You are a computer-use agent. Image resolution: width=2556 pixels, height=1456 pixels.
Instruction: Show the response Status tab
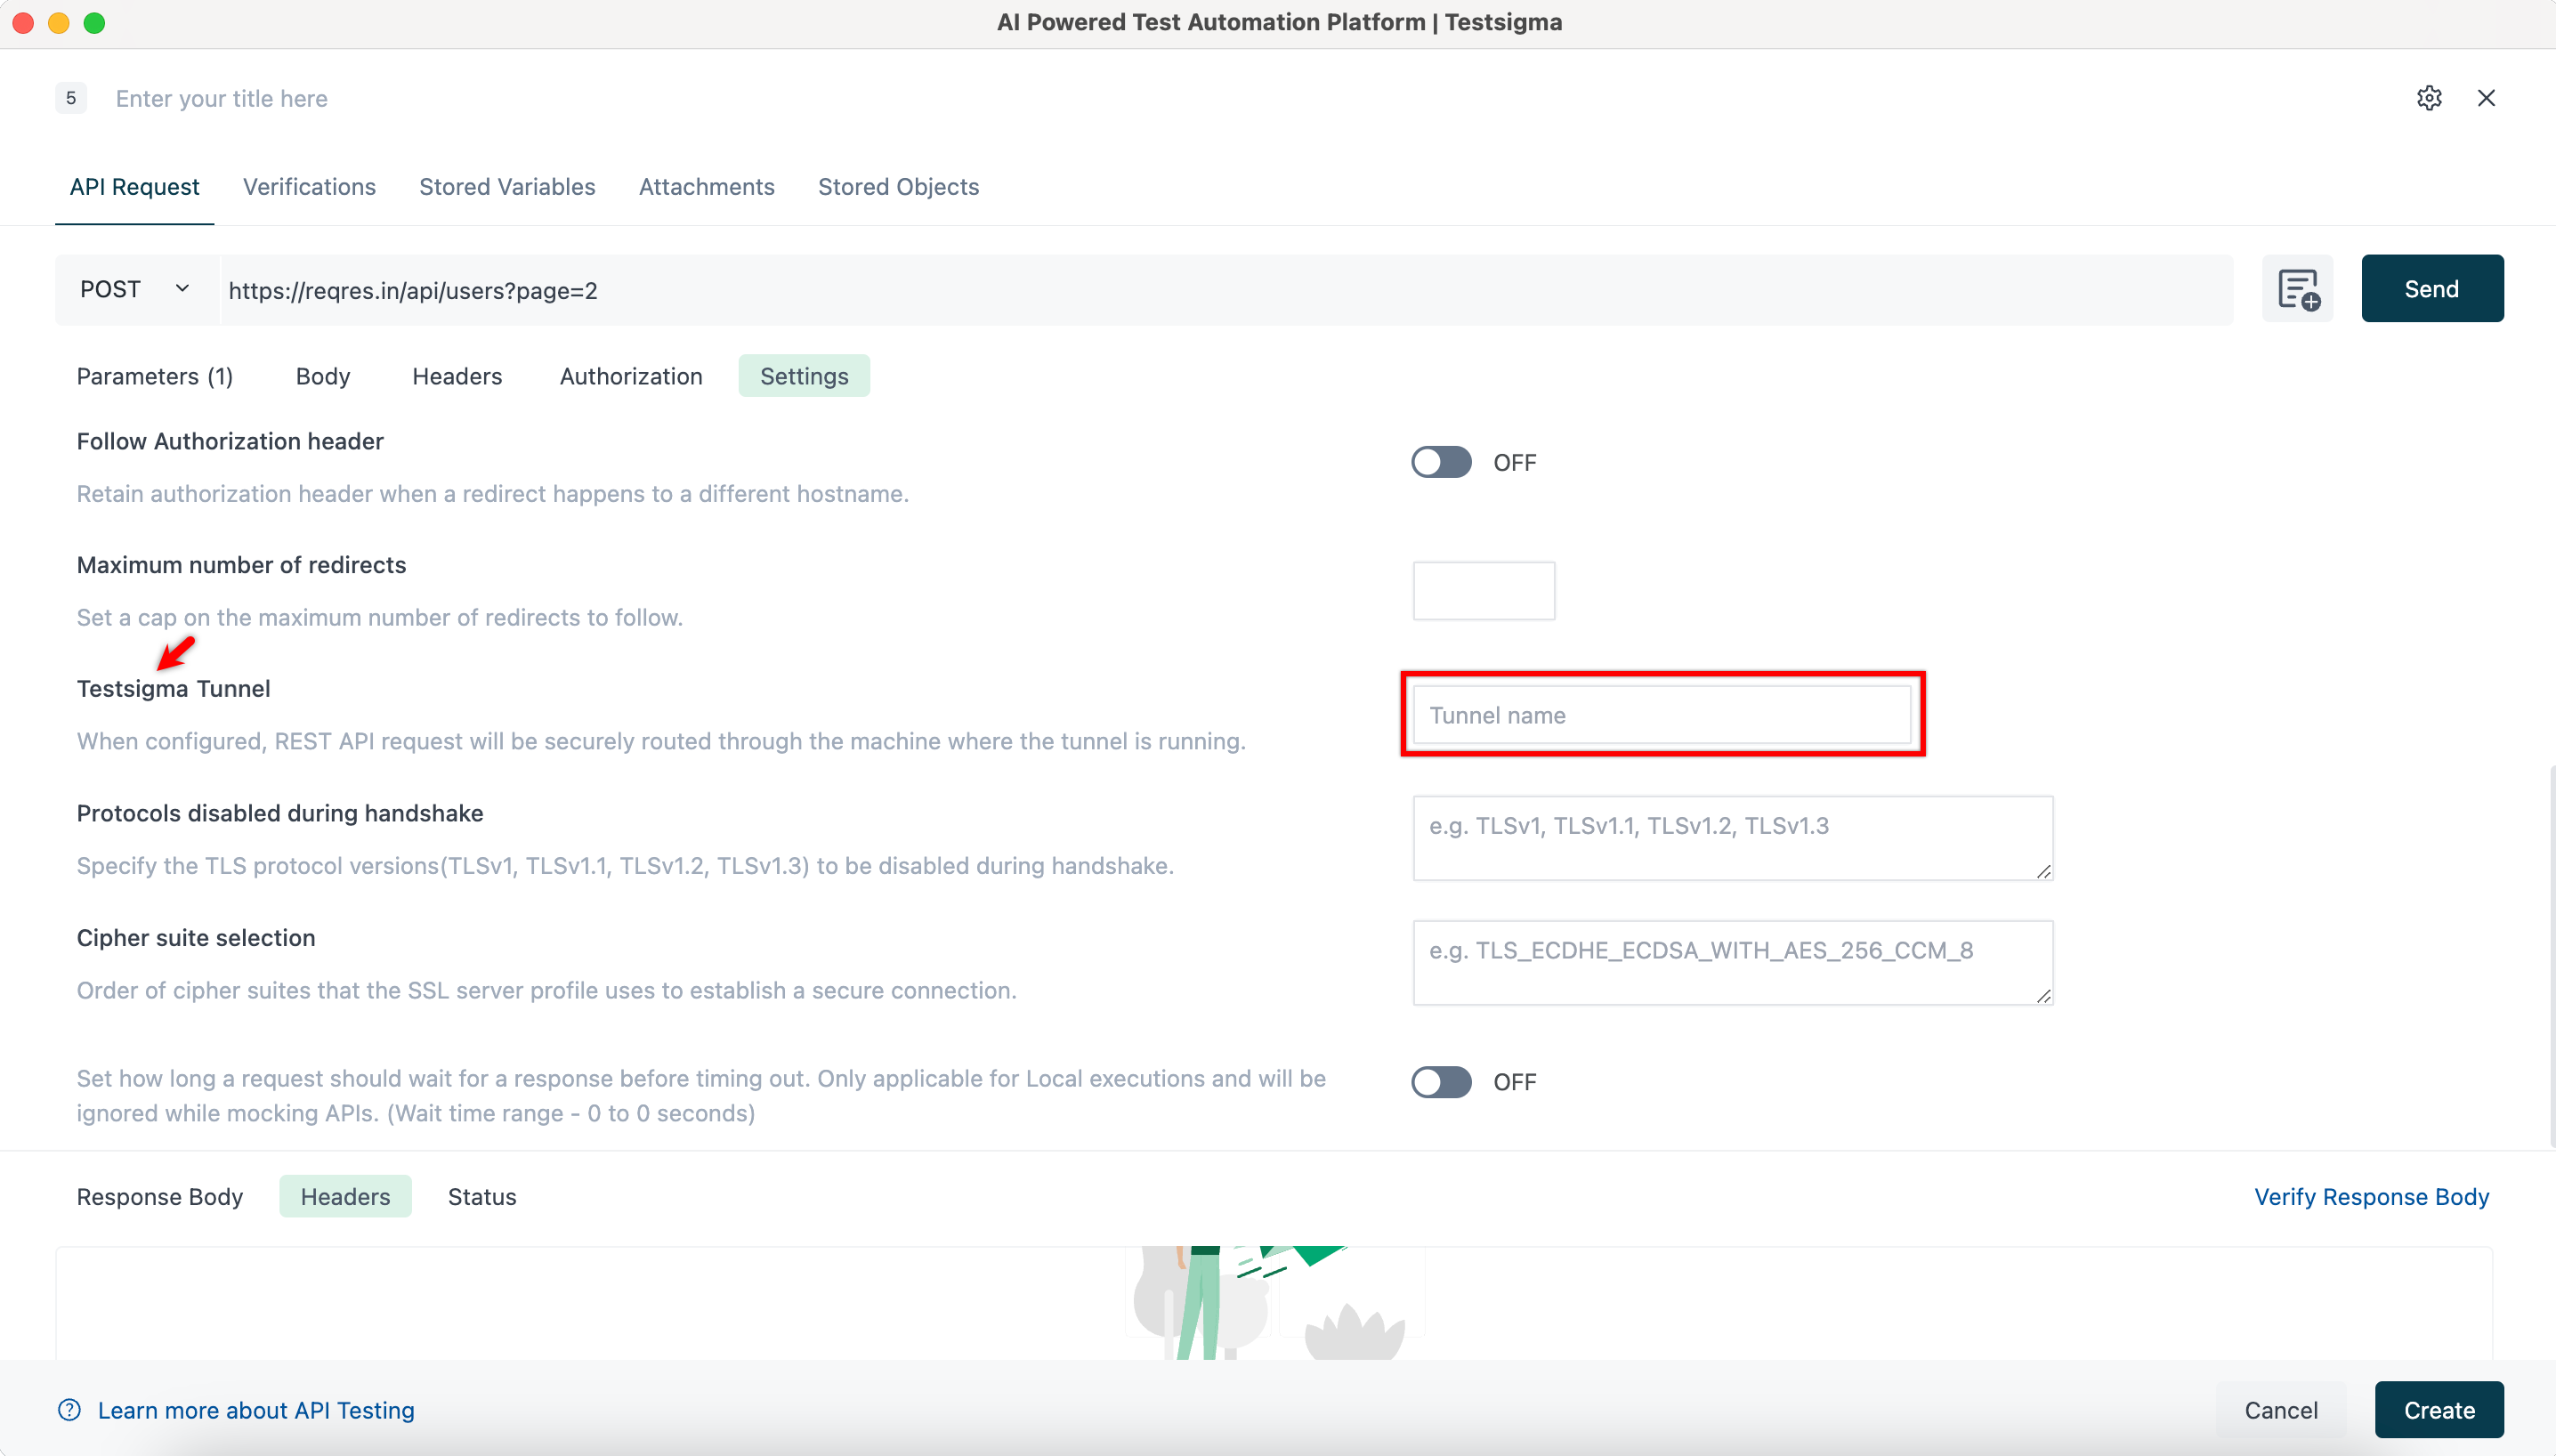(x=482, y=1197)
